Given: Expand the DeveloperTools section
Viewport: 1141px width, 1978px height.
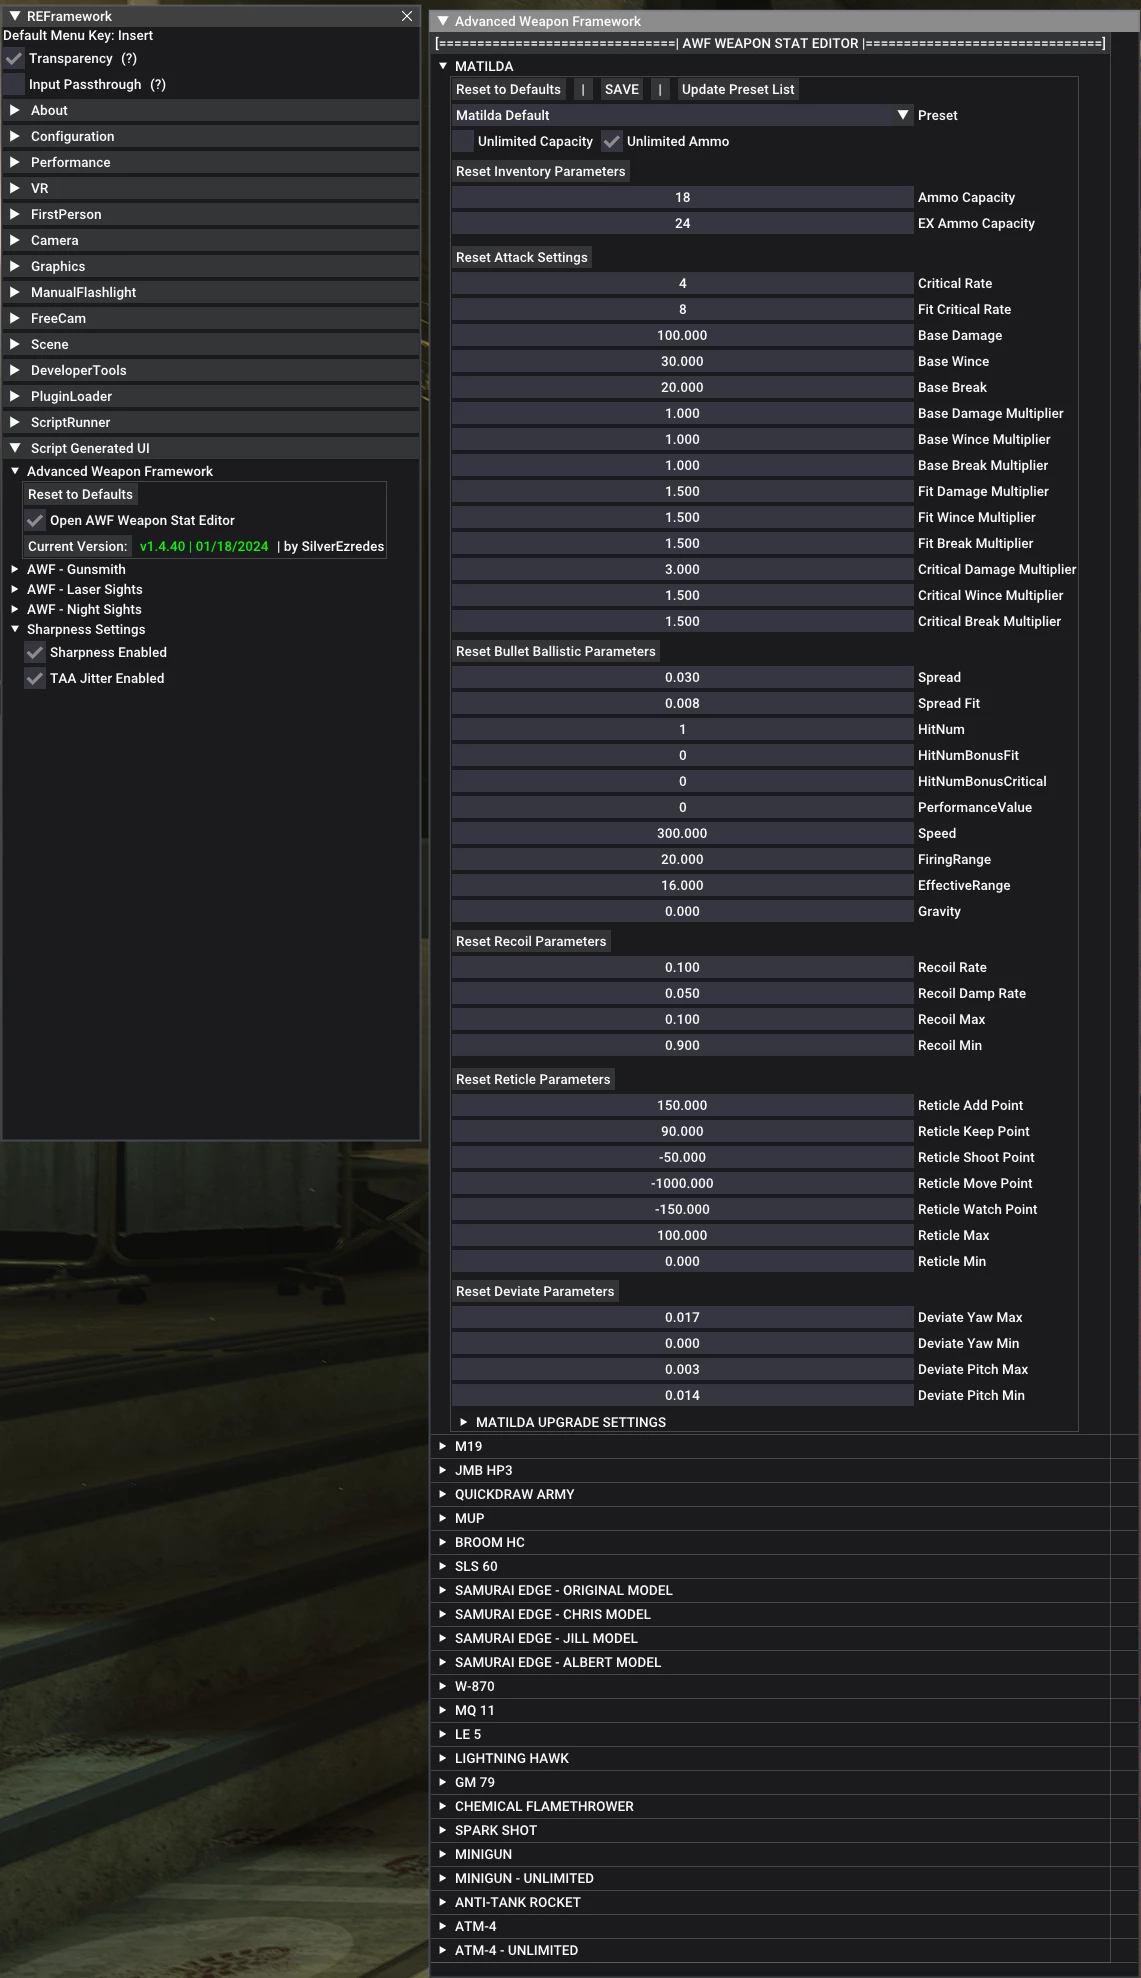Looking at the screenshot, I should coord(211,370).
